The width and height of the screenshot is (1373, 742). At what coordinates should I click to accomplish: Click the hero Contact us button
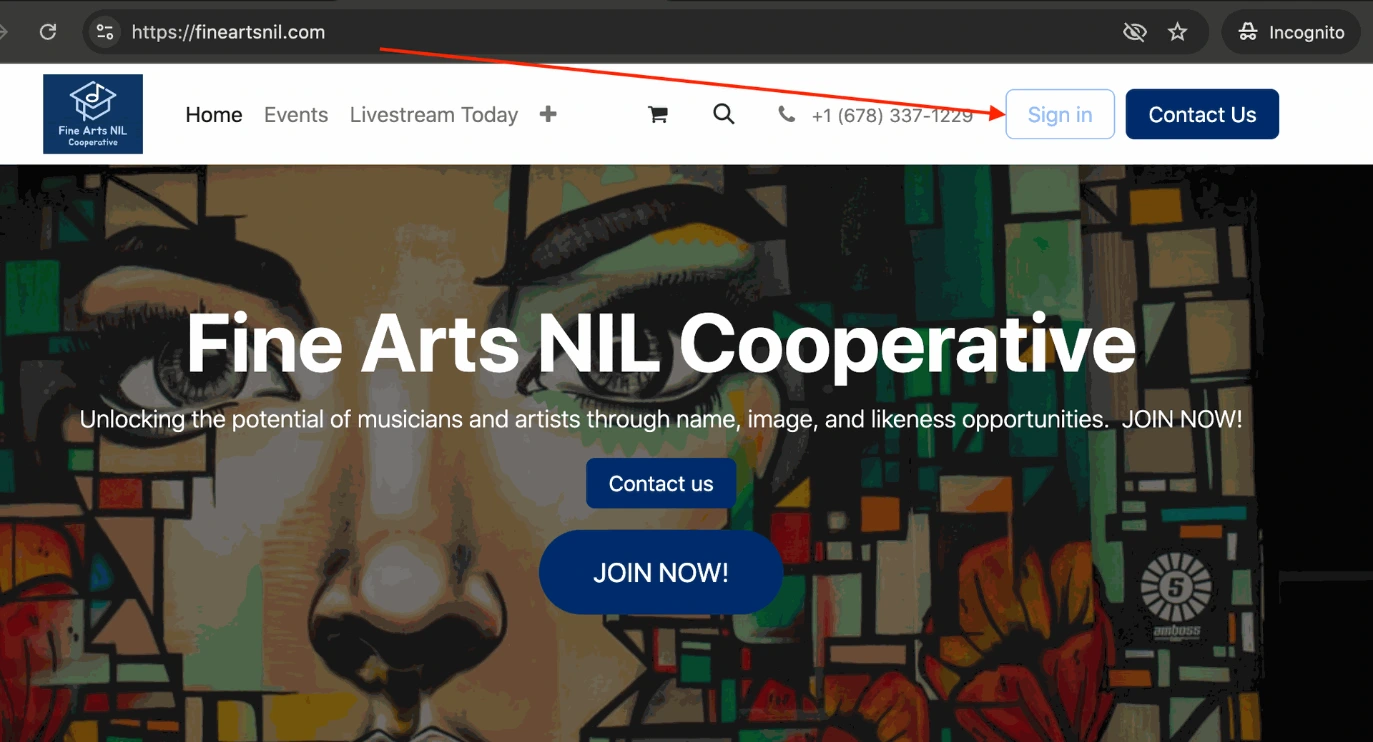(661, 484)
